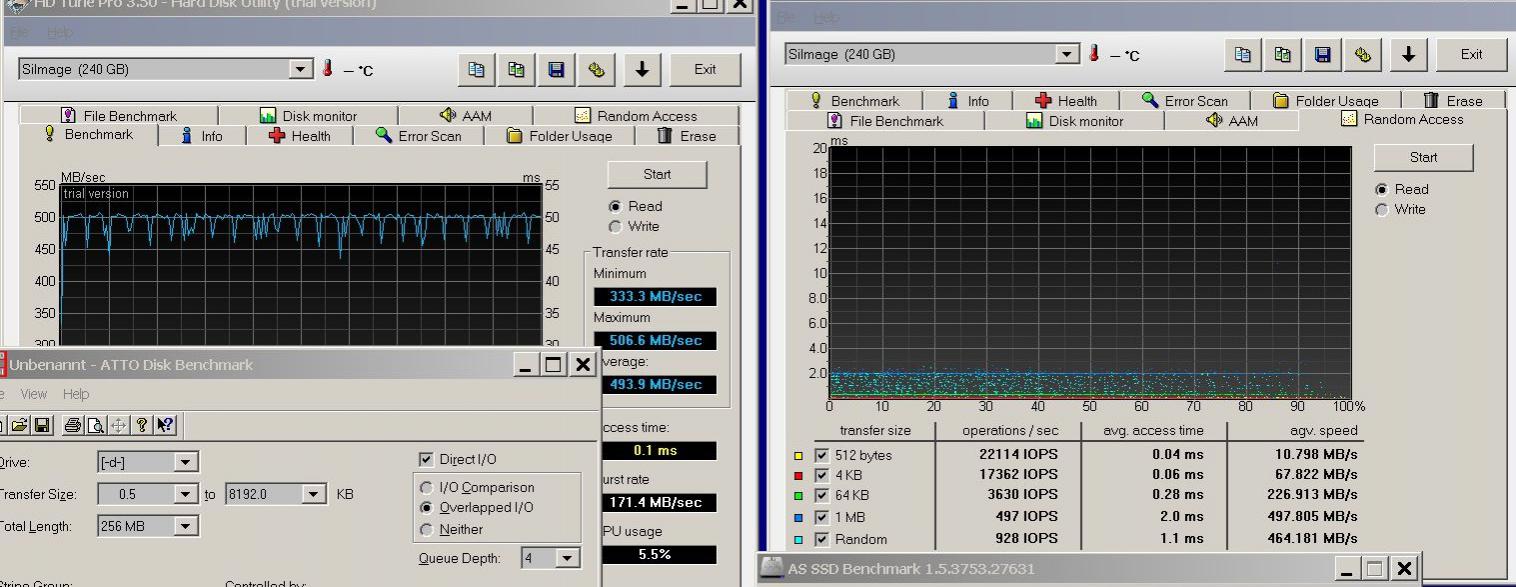Print icon in ATTO toolbar
Screen dimensions: 1516x587
pyautogui.click(x=73, y=425)
